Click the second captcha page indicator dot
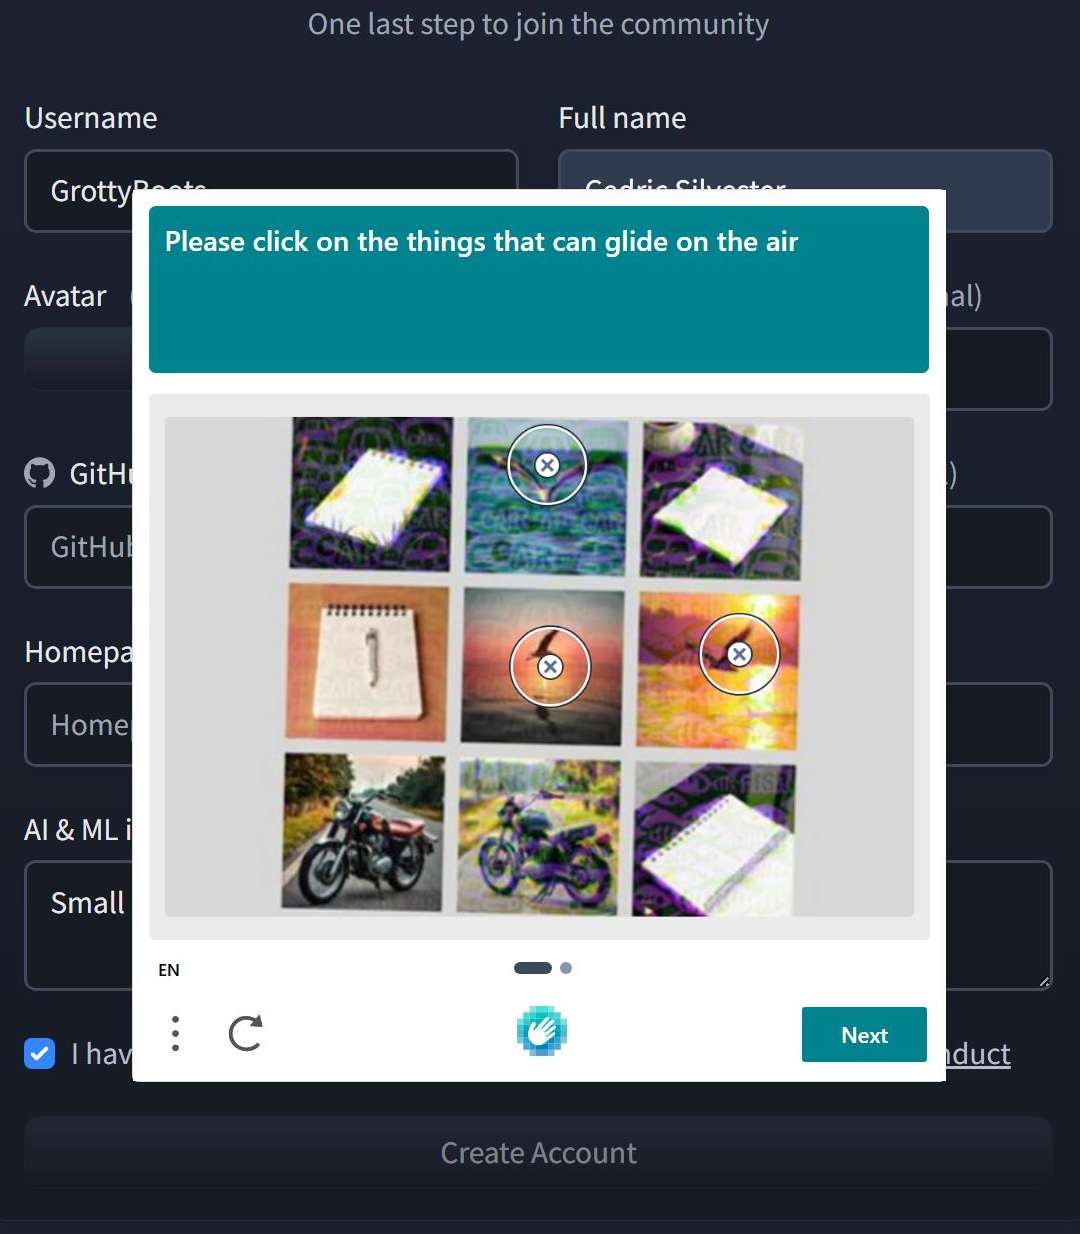The image size is (1080, 1234). pos(566,968)
